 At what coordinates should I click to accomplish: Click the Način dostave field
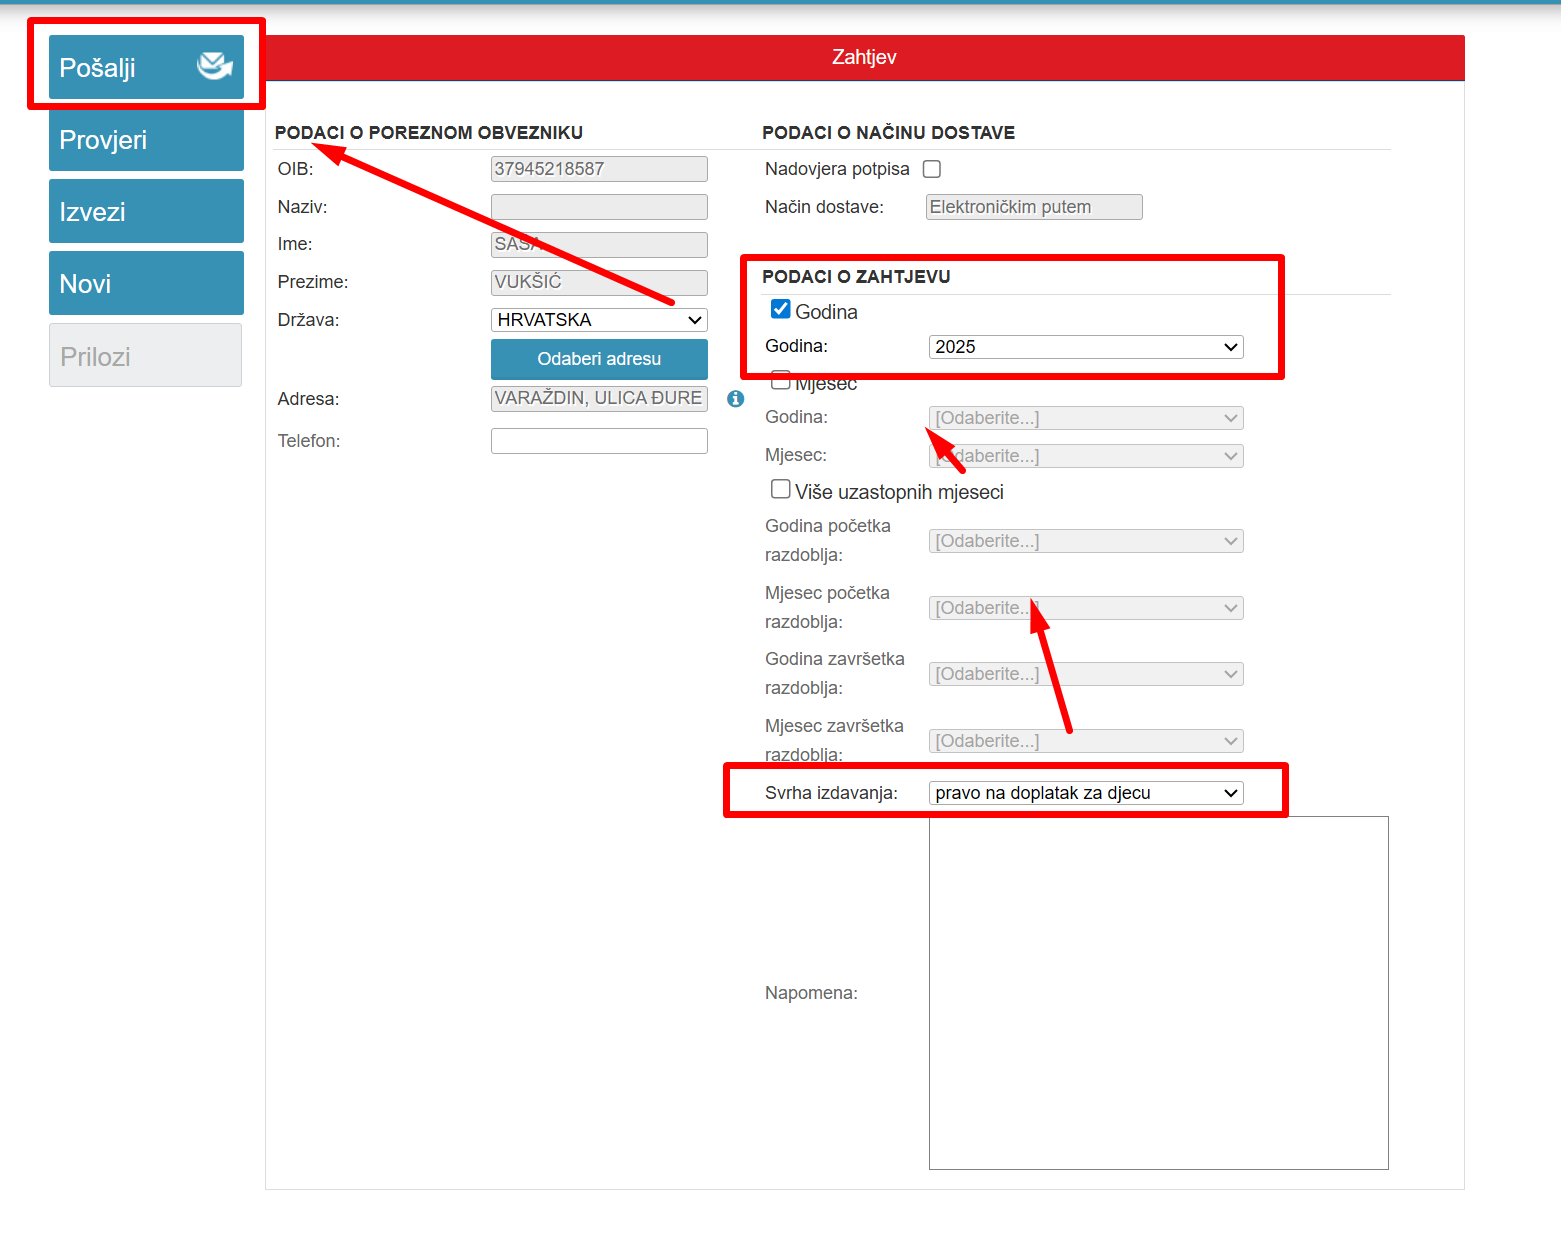[x=1034, y=207]
